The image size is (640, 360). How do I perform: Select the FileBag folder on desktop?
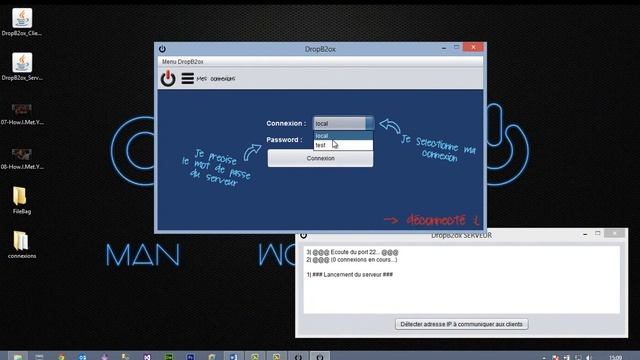point(22,200)
